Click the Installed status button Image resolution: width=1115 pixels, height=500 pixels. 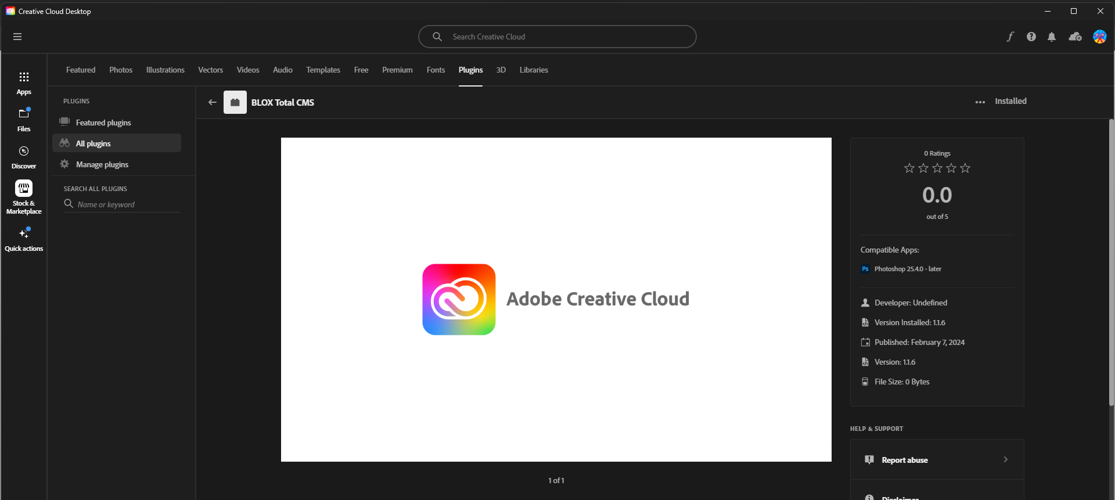pos(1010,101)
